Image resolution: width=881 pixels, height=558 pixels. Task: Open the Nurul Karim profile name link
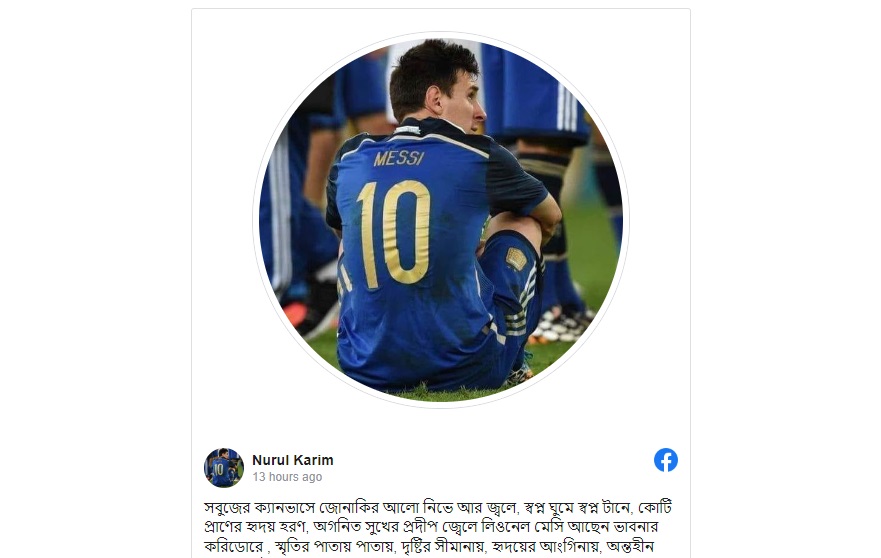[x=293, y=460]
